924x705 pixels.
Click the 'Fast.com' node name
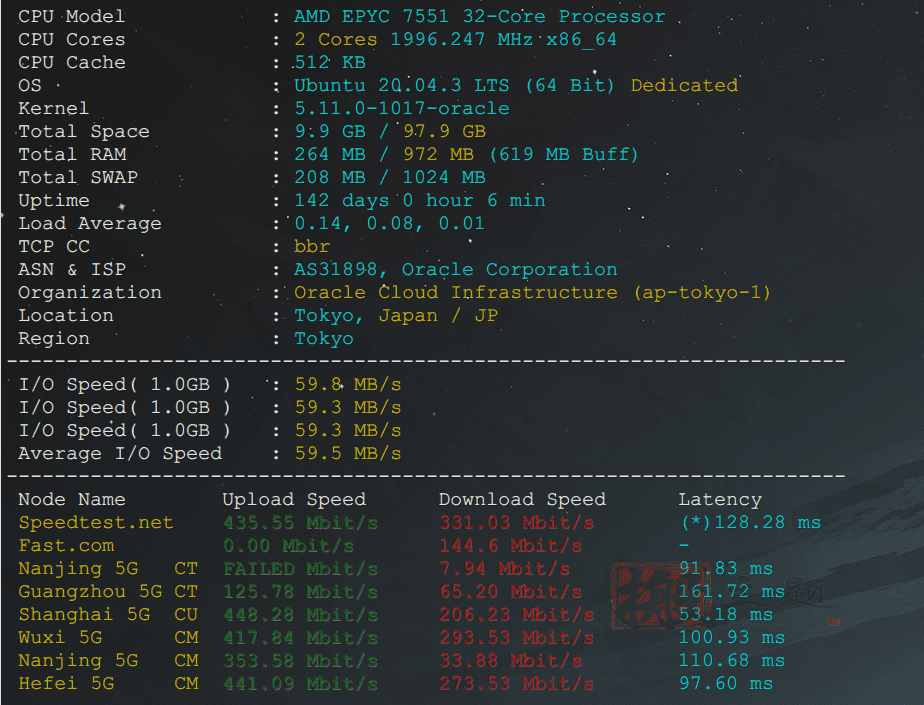click(66, 545)
